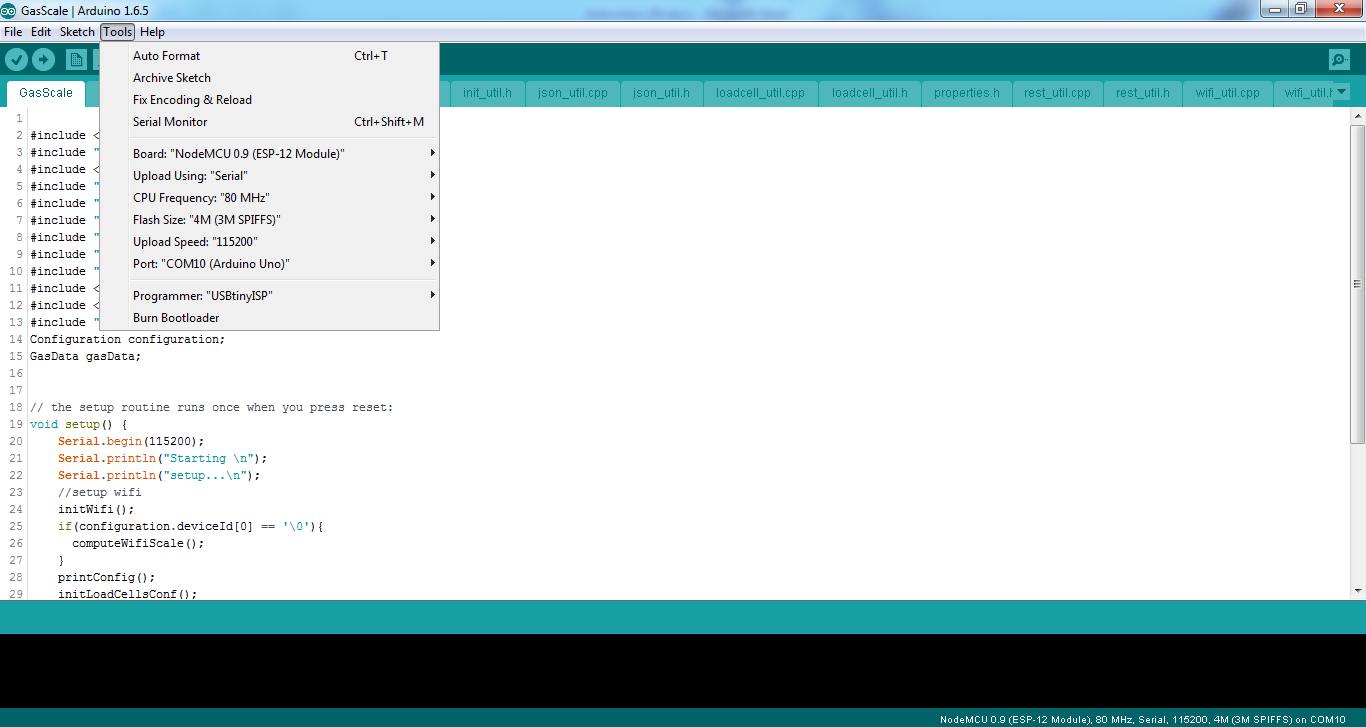Switch to rest_util.cpp tab
This screenshot has width=1366, height=727.
click(x=1057, y=93)
